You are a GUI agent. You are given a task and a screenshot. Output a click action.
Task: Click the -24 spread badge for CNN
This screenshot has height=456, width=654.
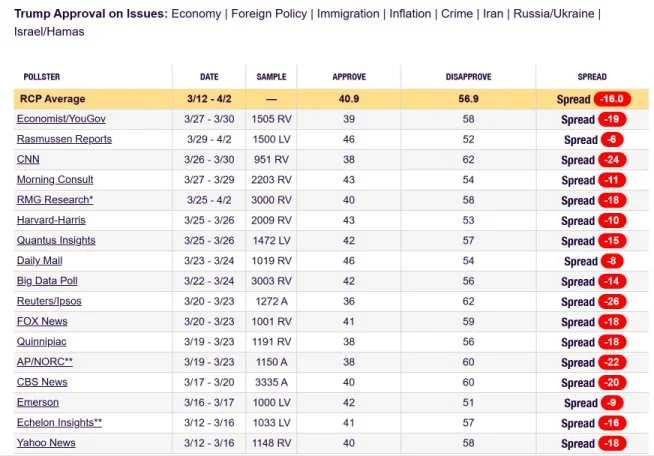(x=612, y=160)
